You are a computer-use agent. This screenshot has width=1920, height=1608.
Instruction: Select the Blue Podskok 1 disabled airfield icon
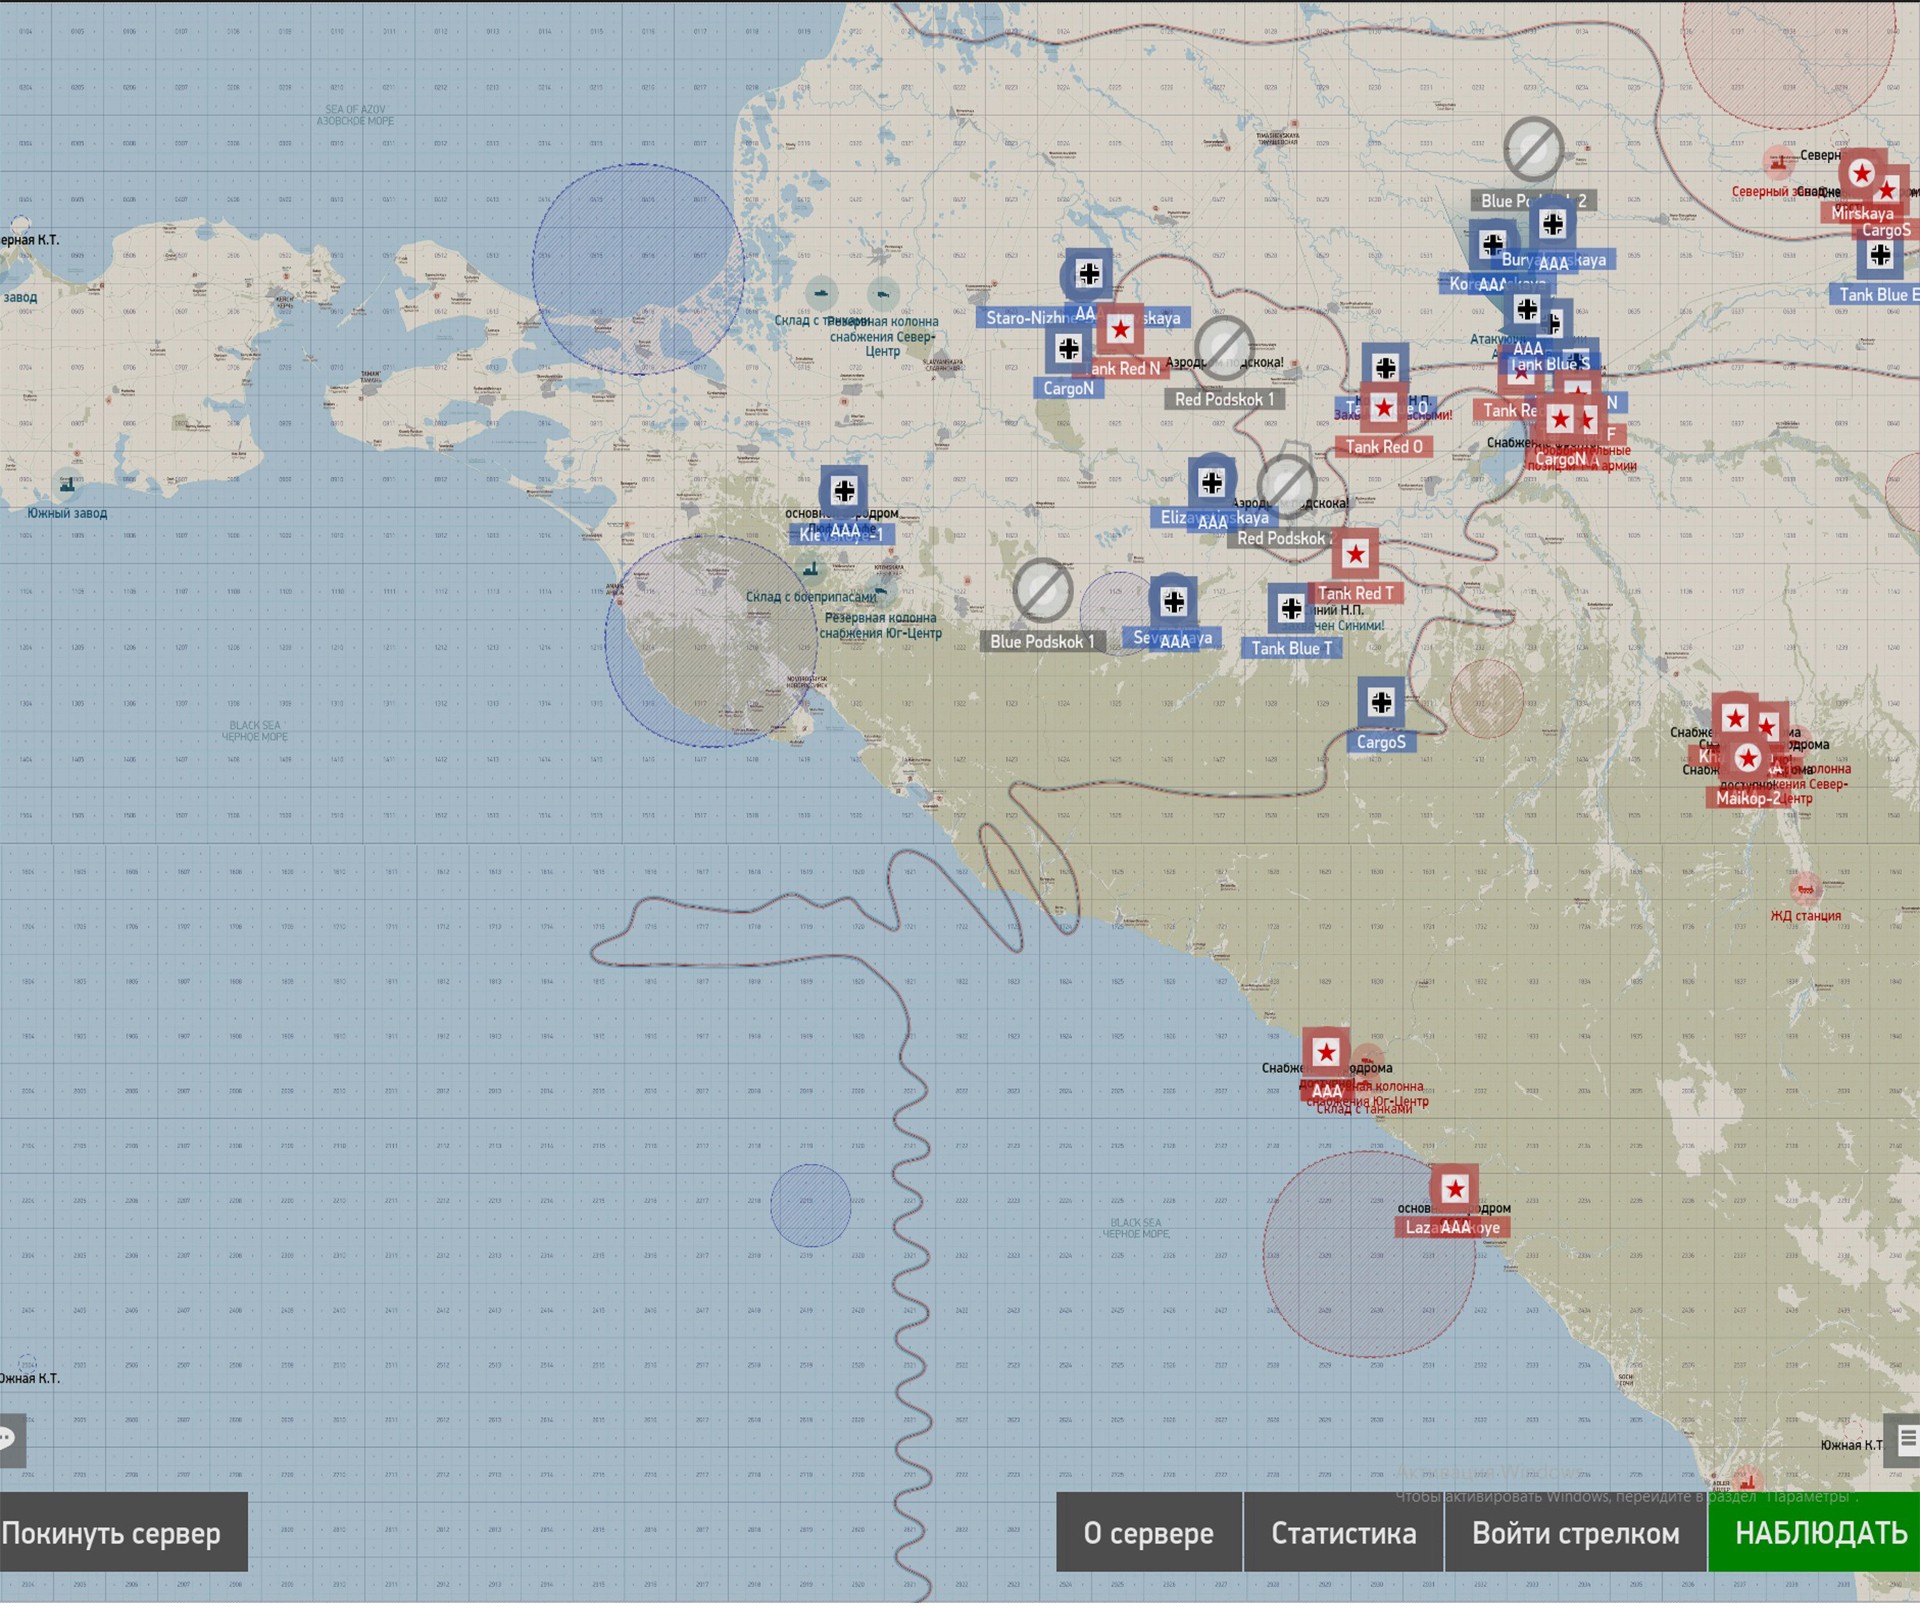[x=1043, y=591]
